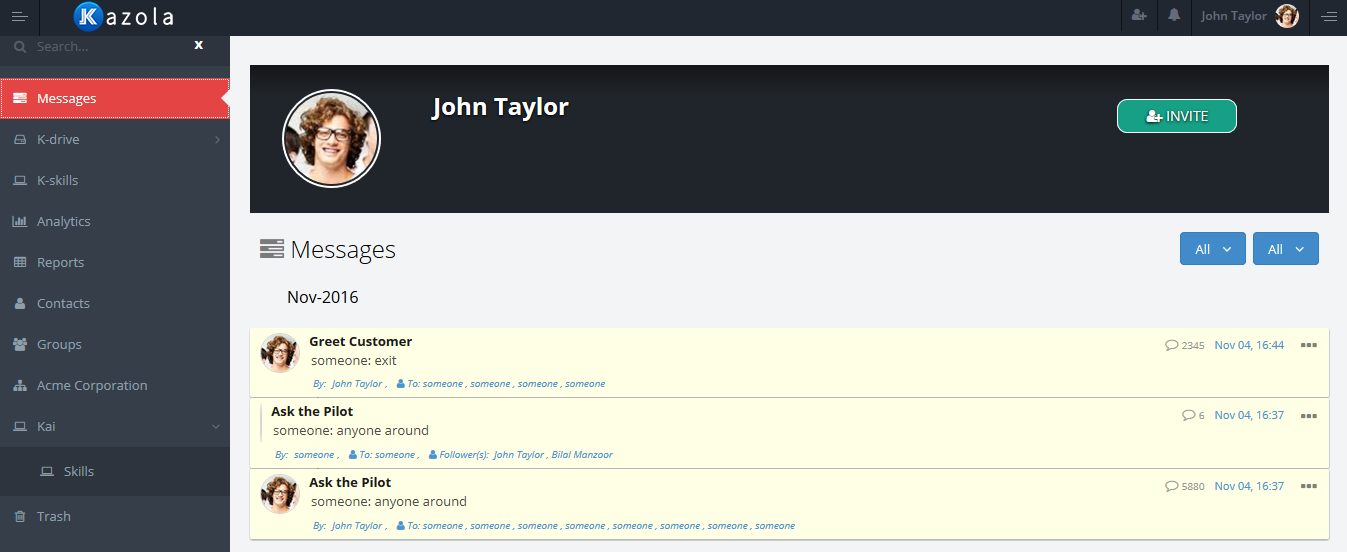Open Groups in the sidebar

(x=115, y=344)
